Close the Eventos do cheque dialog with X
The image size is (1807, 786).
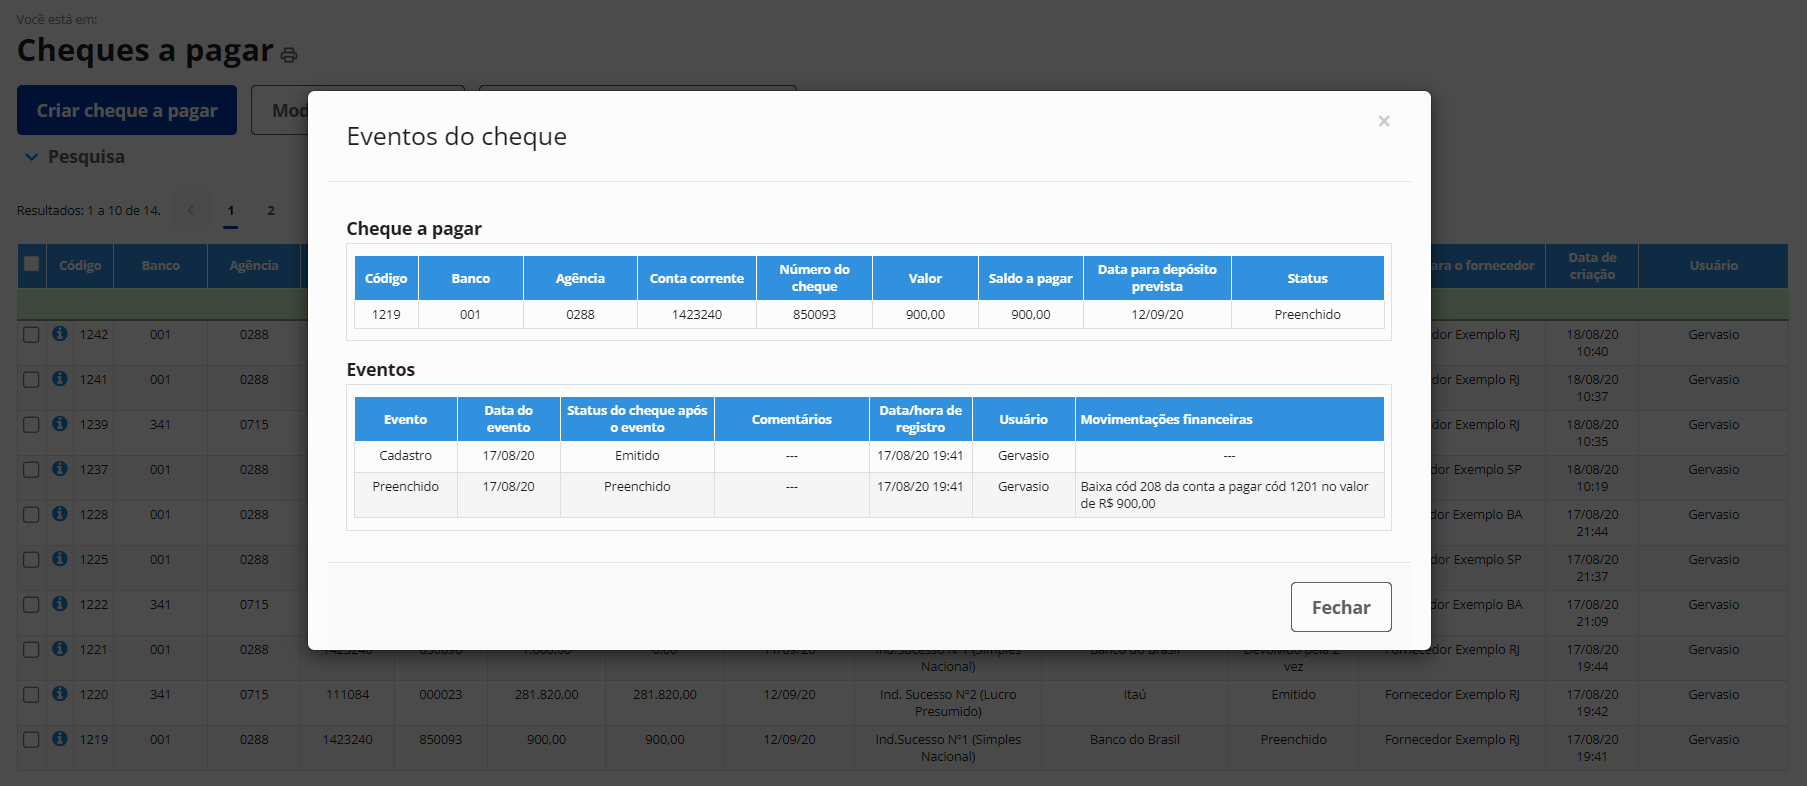pyautogui.click(x=1383, y=121)
